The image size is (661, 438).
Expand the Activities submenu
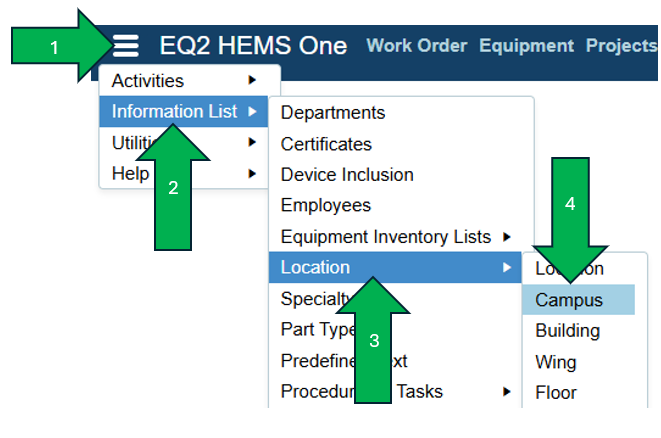251,80
